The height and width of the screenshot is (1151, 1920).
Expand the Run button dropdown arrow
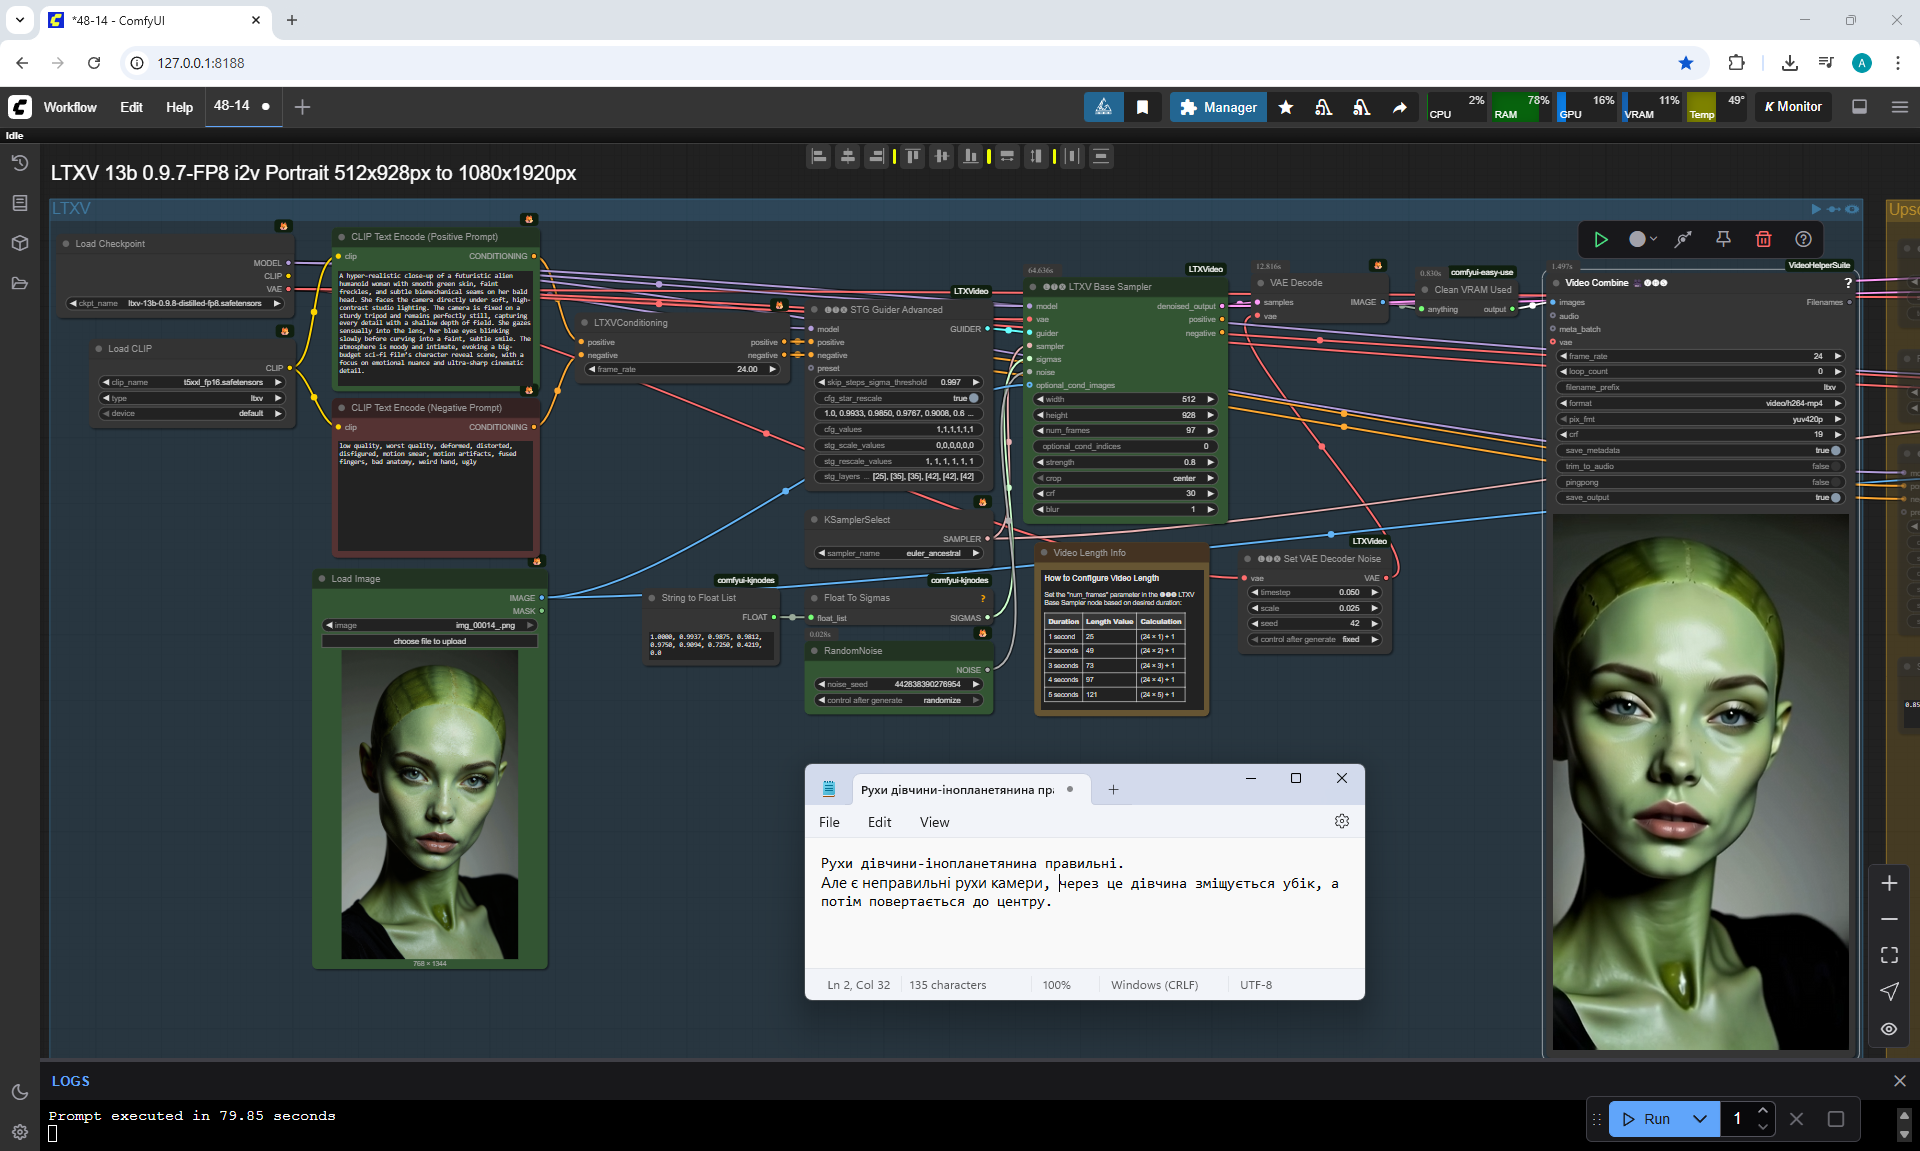(x=1700, y=1119)
